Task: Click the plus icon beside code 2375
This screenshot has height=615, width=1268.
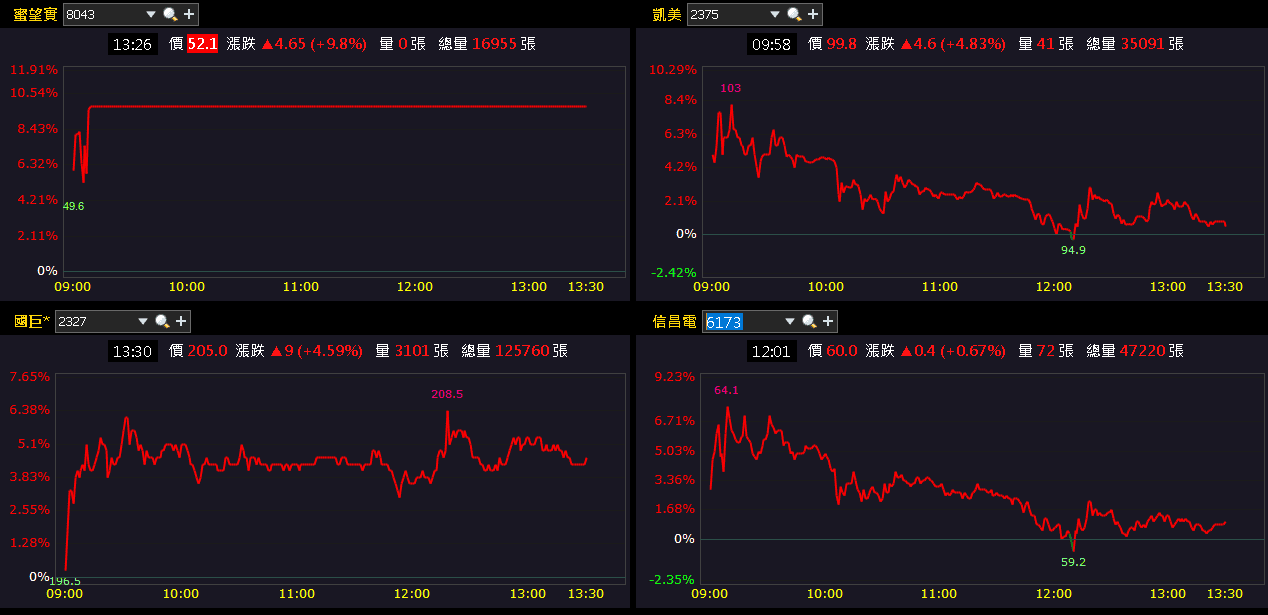Action: click(x=813, y=14)
